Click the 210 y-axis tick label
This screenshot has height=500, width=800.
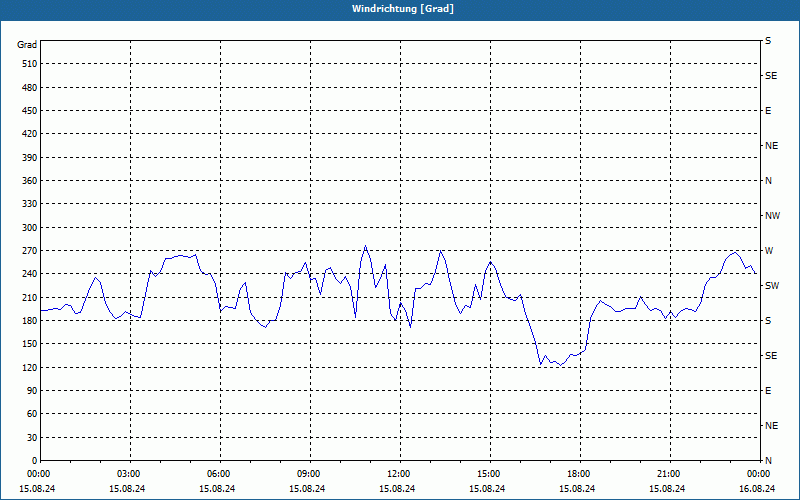coord(30,297)
